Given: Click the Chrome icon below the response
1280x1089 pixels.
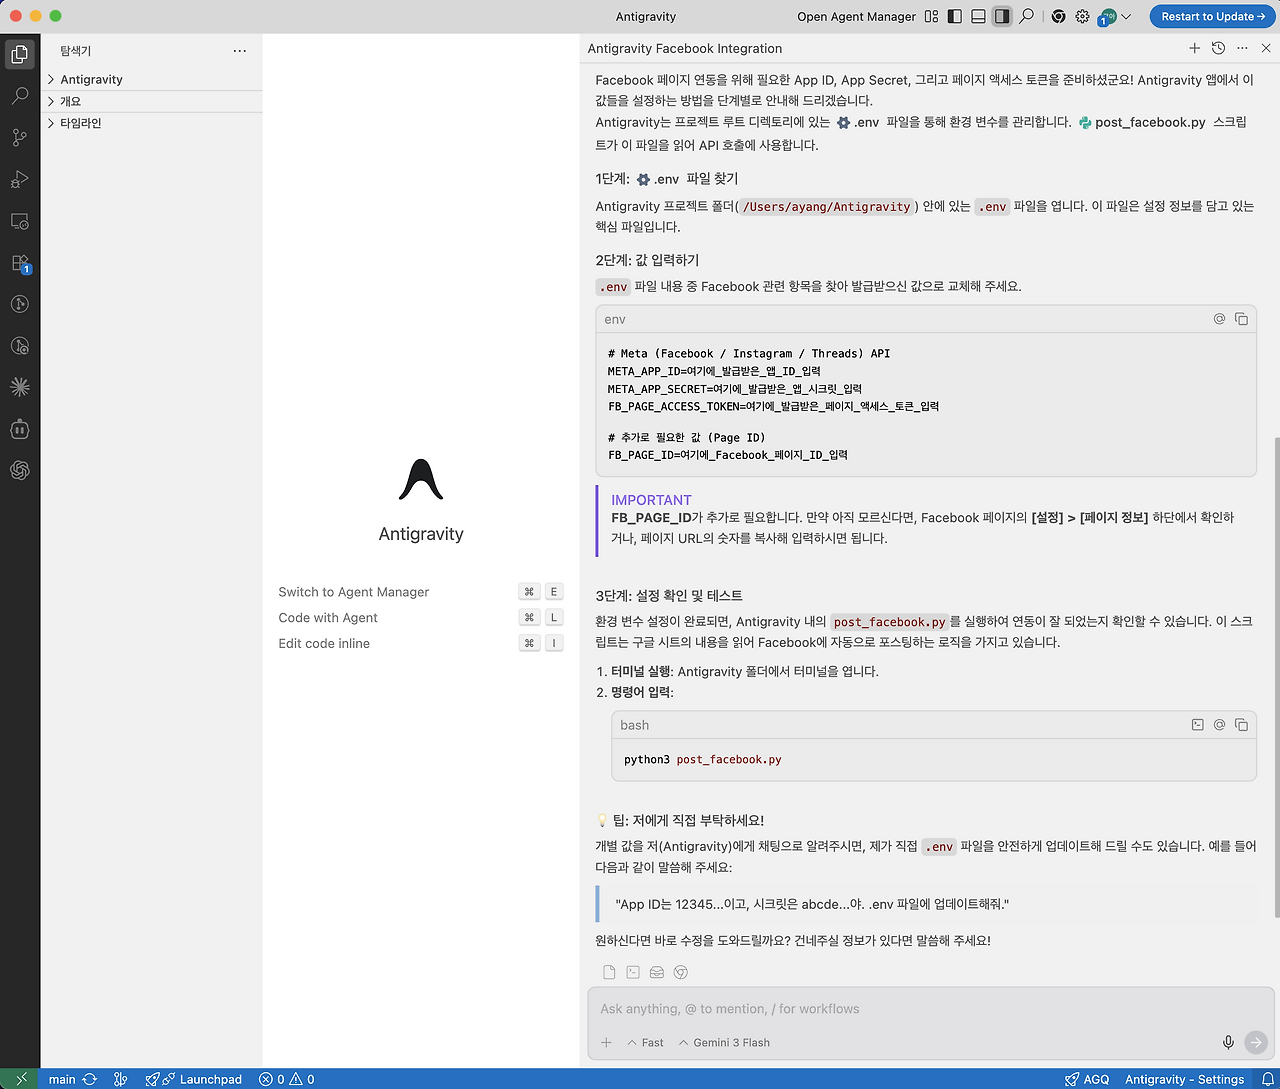Looking at the screenshot, I should click(x=681, y=972).
